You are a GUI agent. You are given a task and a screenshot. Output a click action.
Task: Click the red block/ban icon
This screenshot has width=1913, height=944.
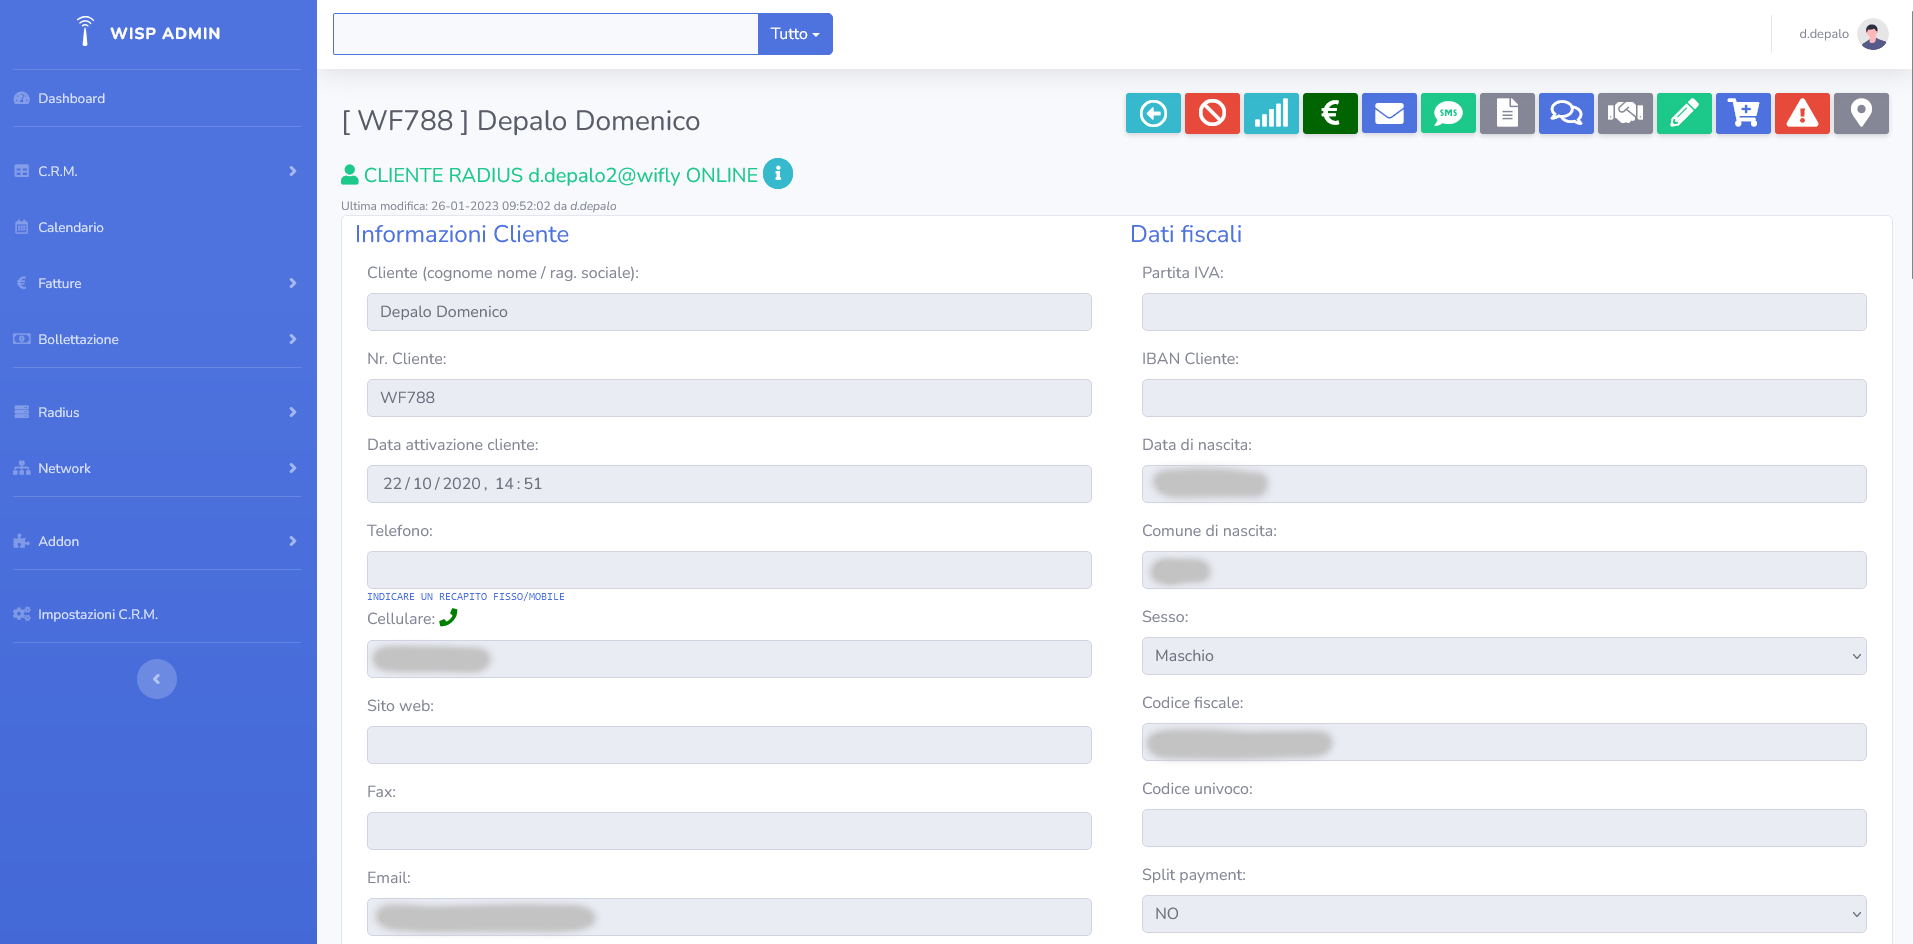(1212, 114)
